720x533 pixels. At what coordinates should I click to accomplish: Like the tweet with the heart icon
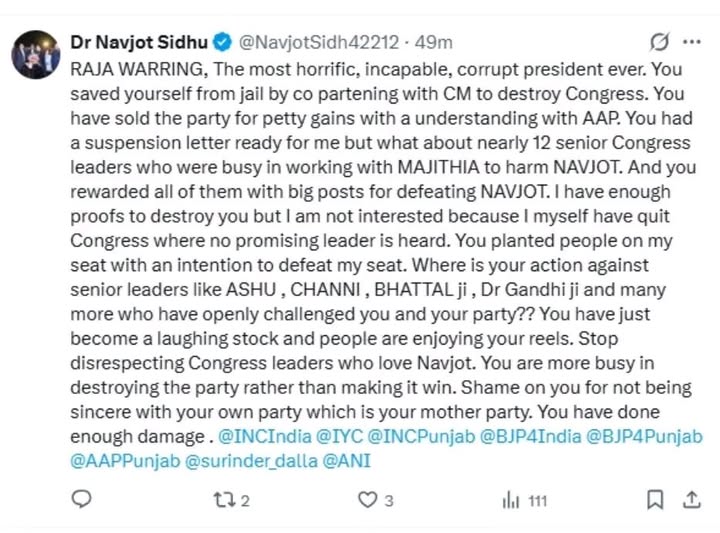[368, 499]
